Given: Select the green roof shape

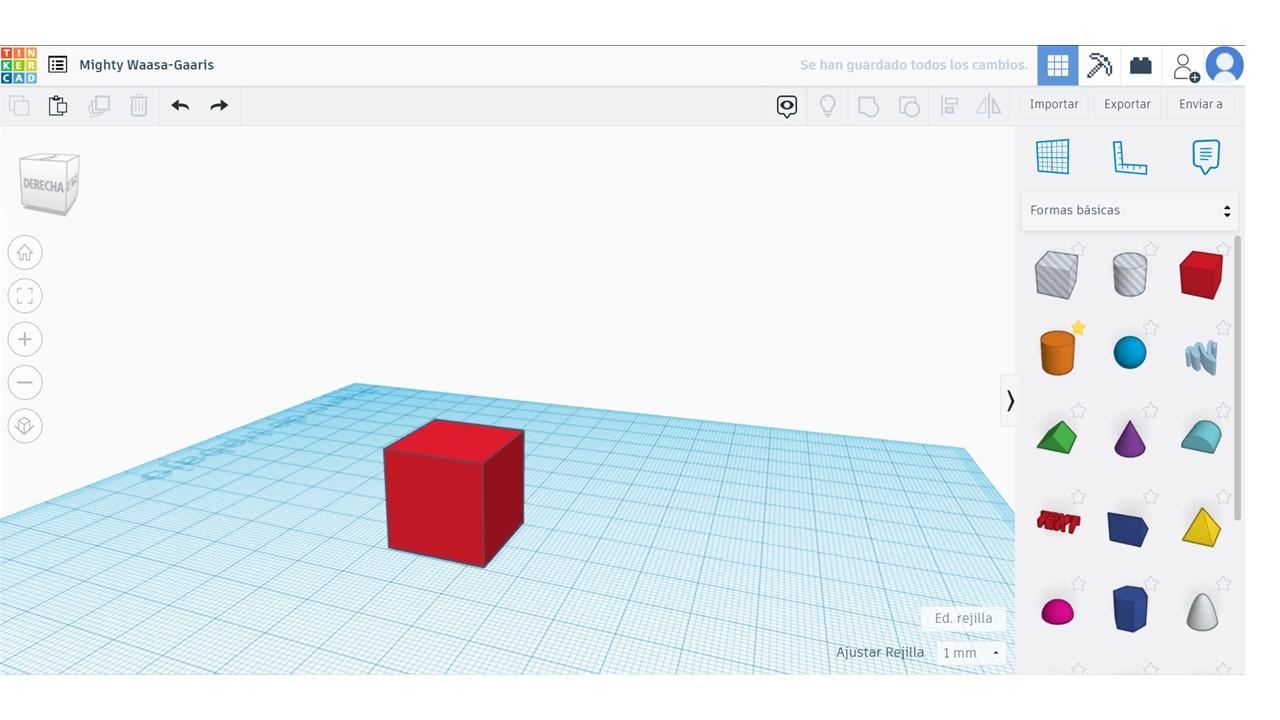Looking at the screenshot, I should click(1057, 438).
